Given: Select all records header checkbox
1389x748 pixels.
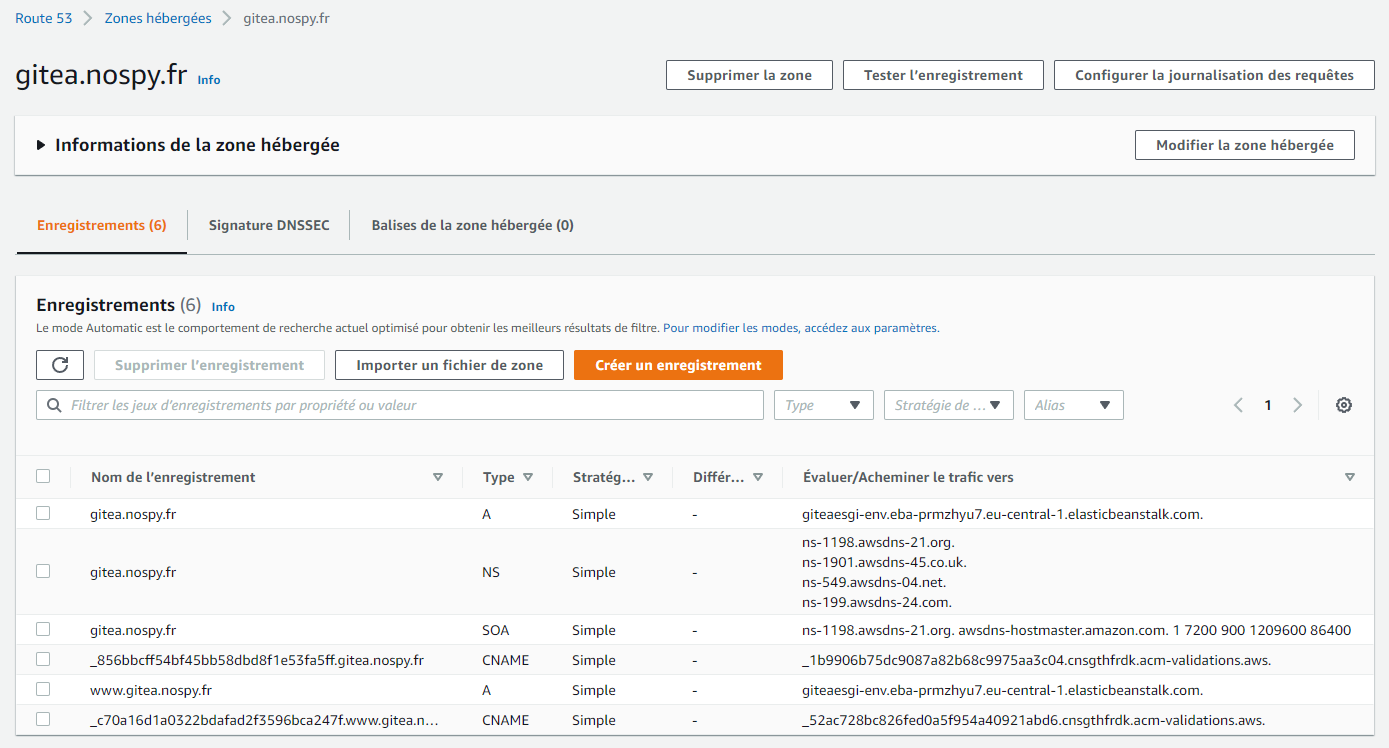Looking at the screenshot, I should point(43,476).
